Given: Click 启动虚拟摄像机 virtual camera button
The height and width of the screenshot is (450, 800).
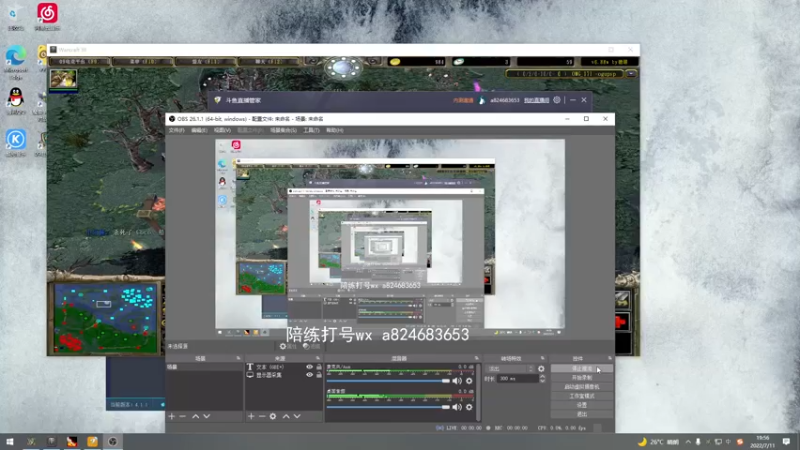Looking at the screenshot, I should tap(582, 387).
